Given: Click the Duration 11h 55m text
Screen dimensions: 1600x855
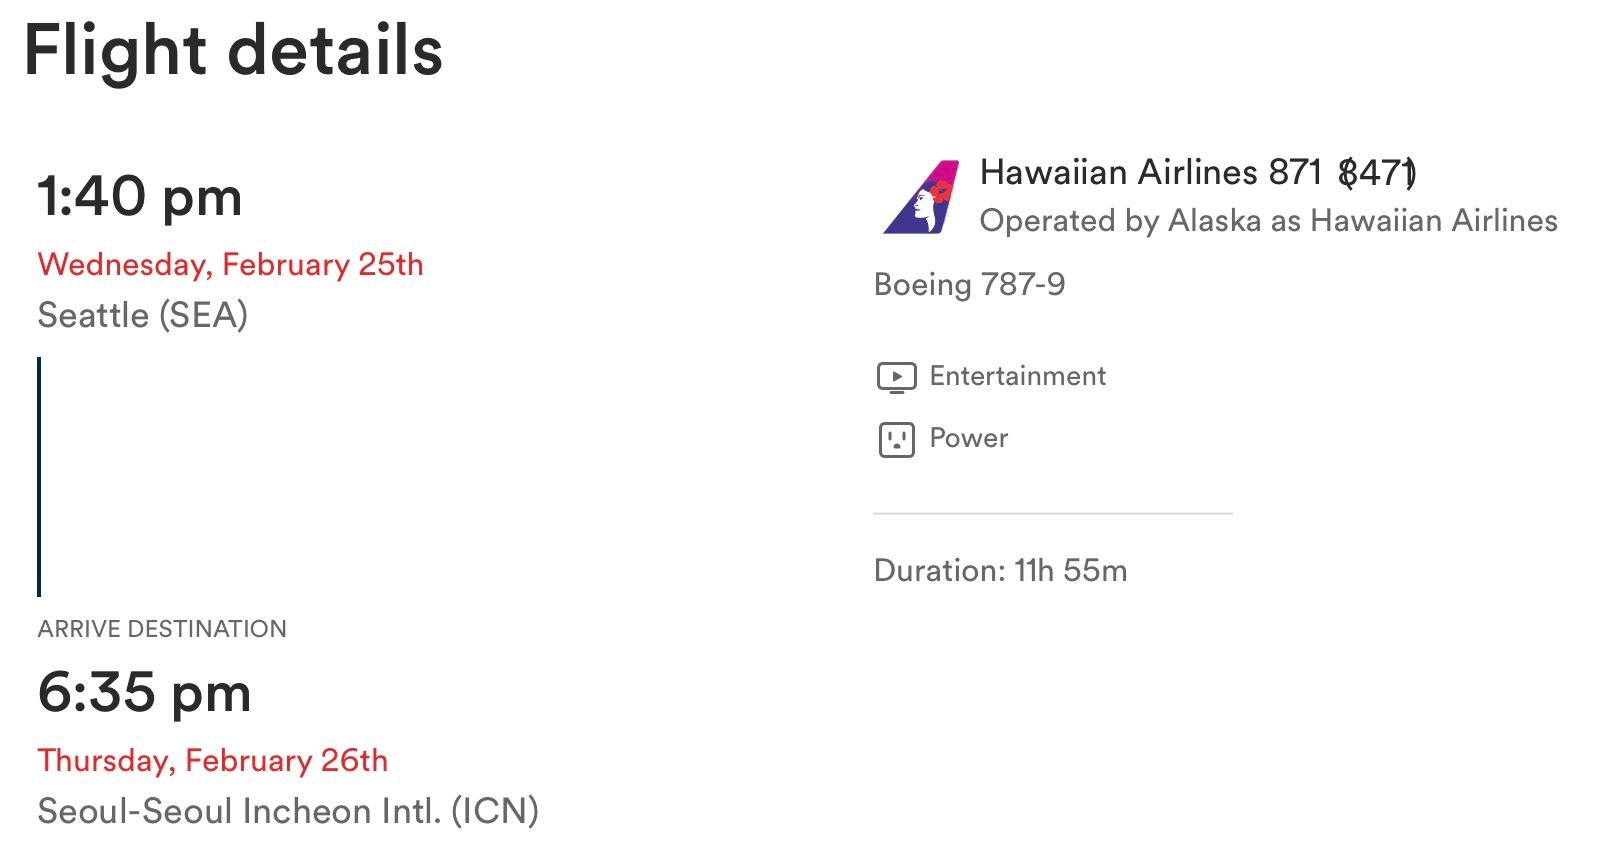Looking at the screenshot, I should coord(1000,571).
